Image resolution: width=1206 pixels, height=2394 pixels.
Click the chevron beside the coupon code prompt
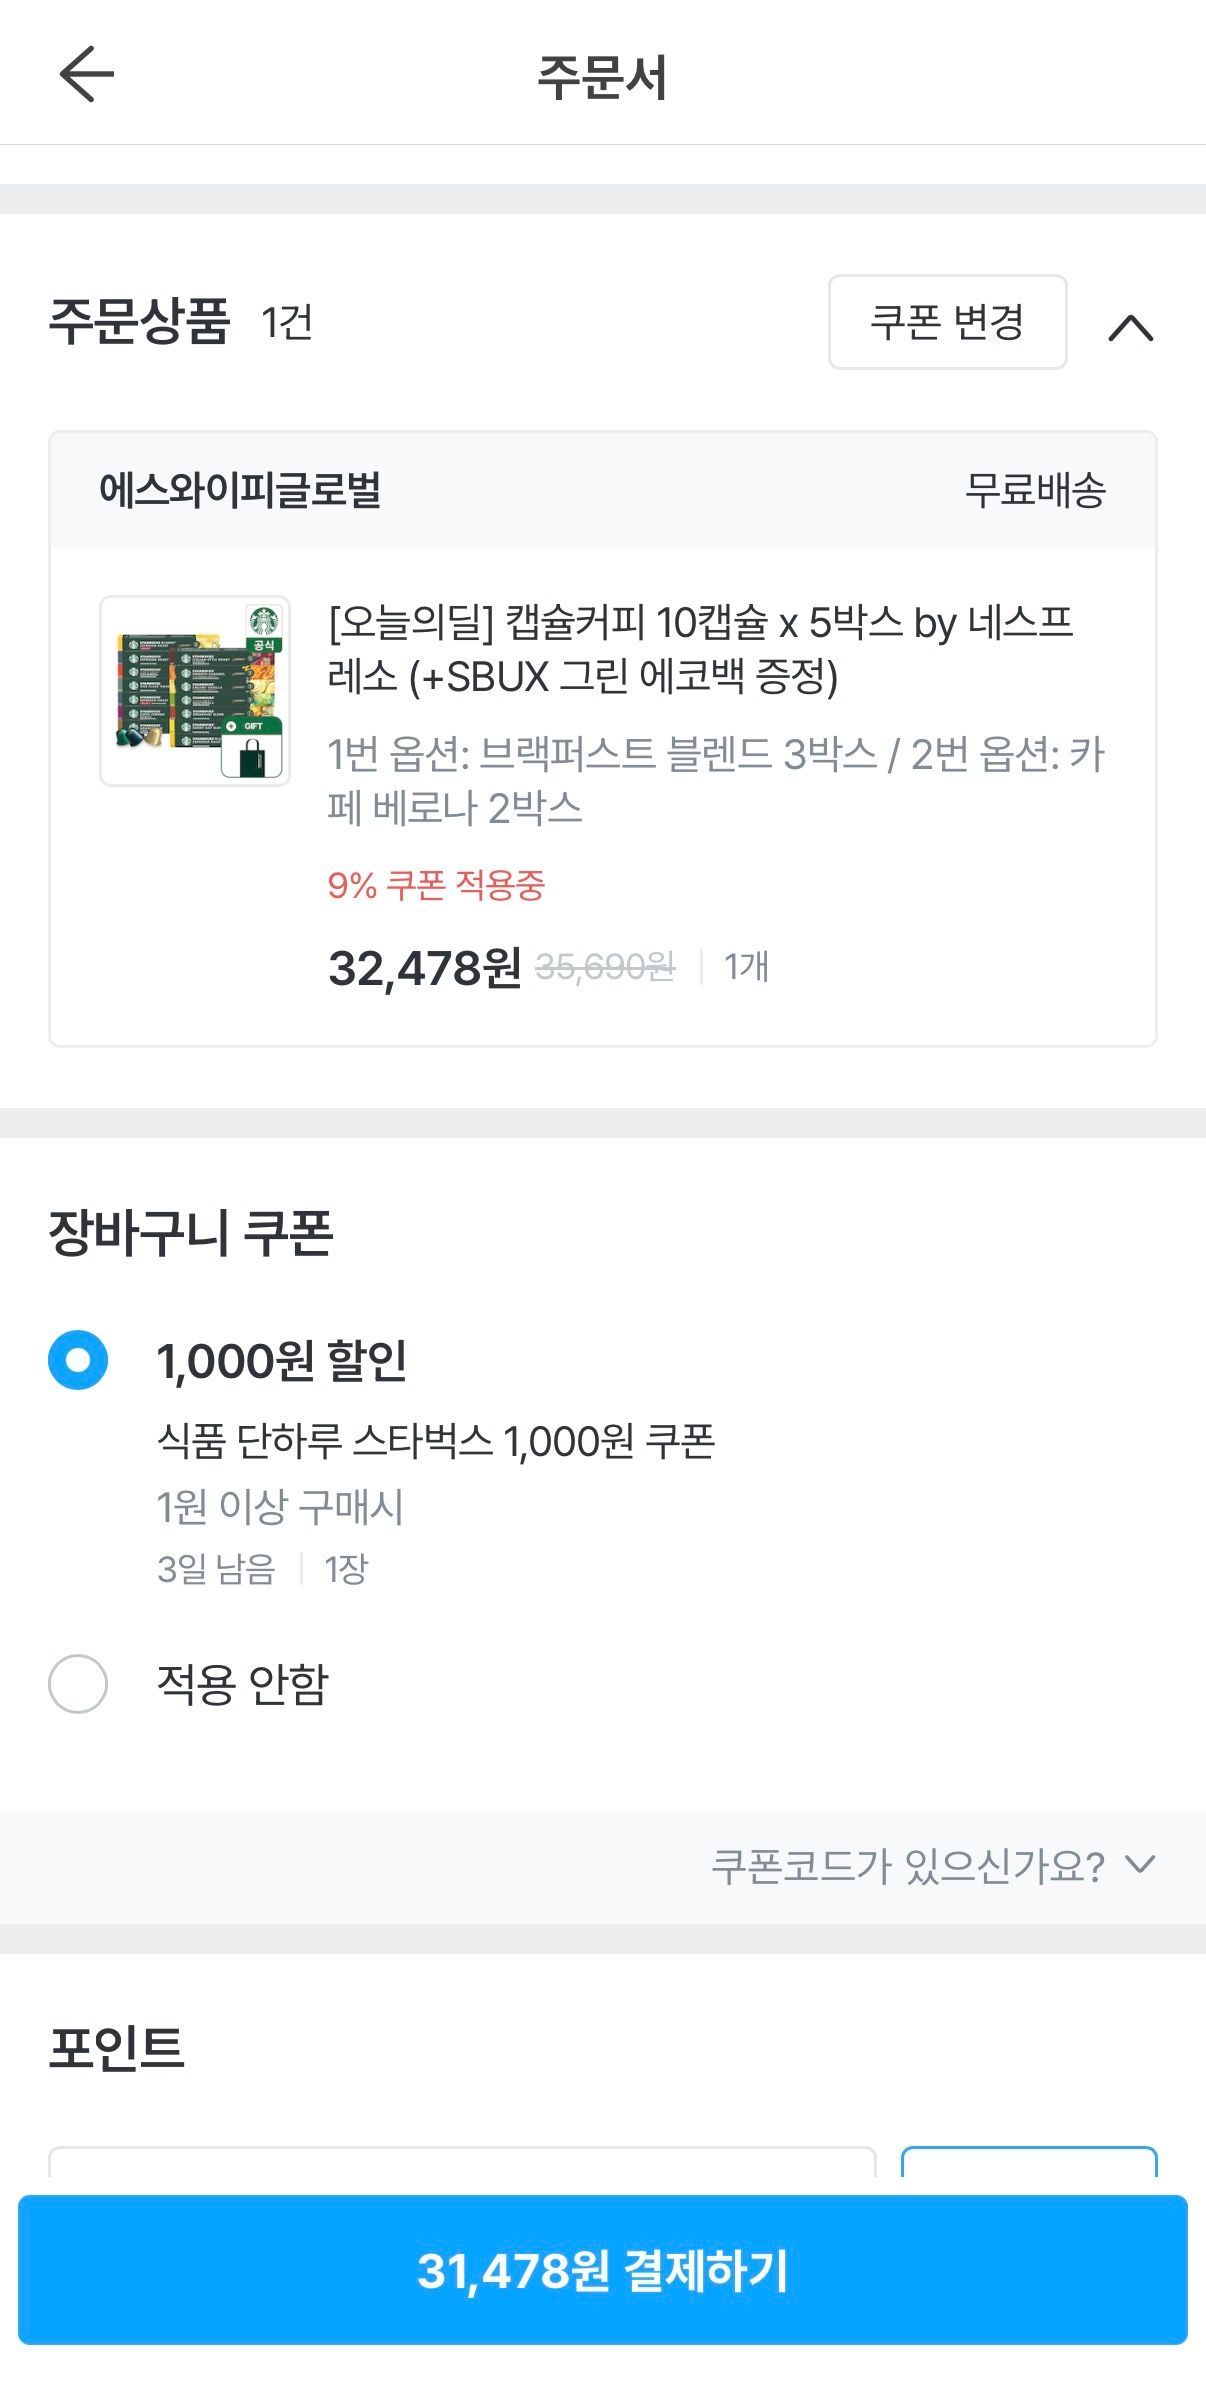click(1140, 1864)
